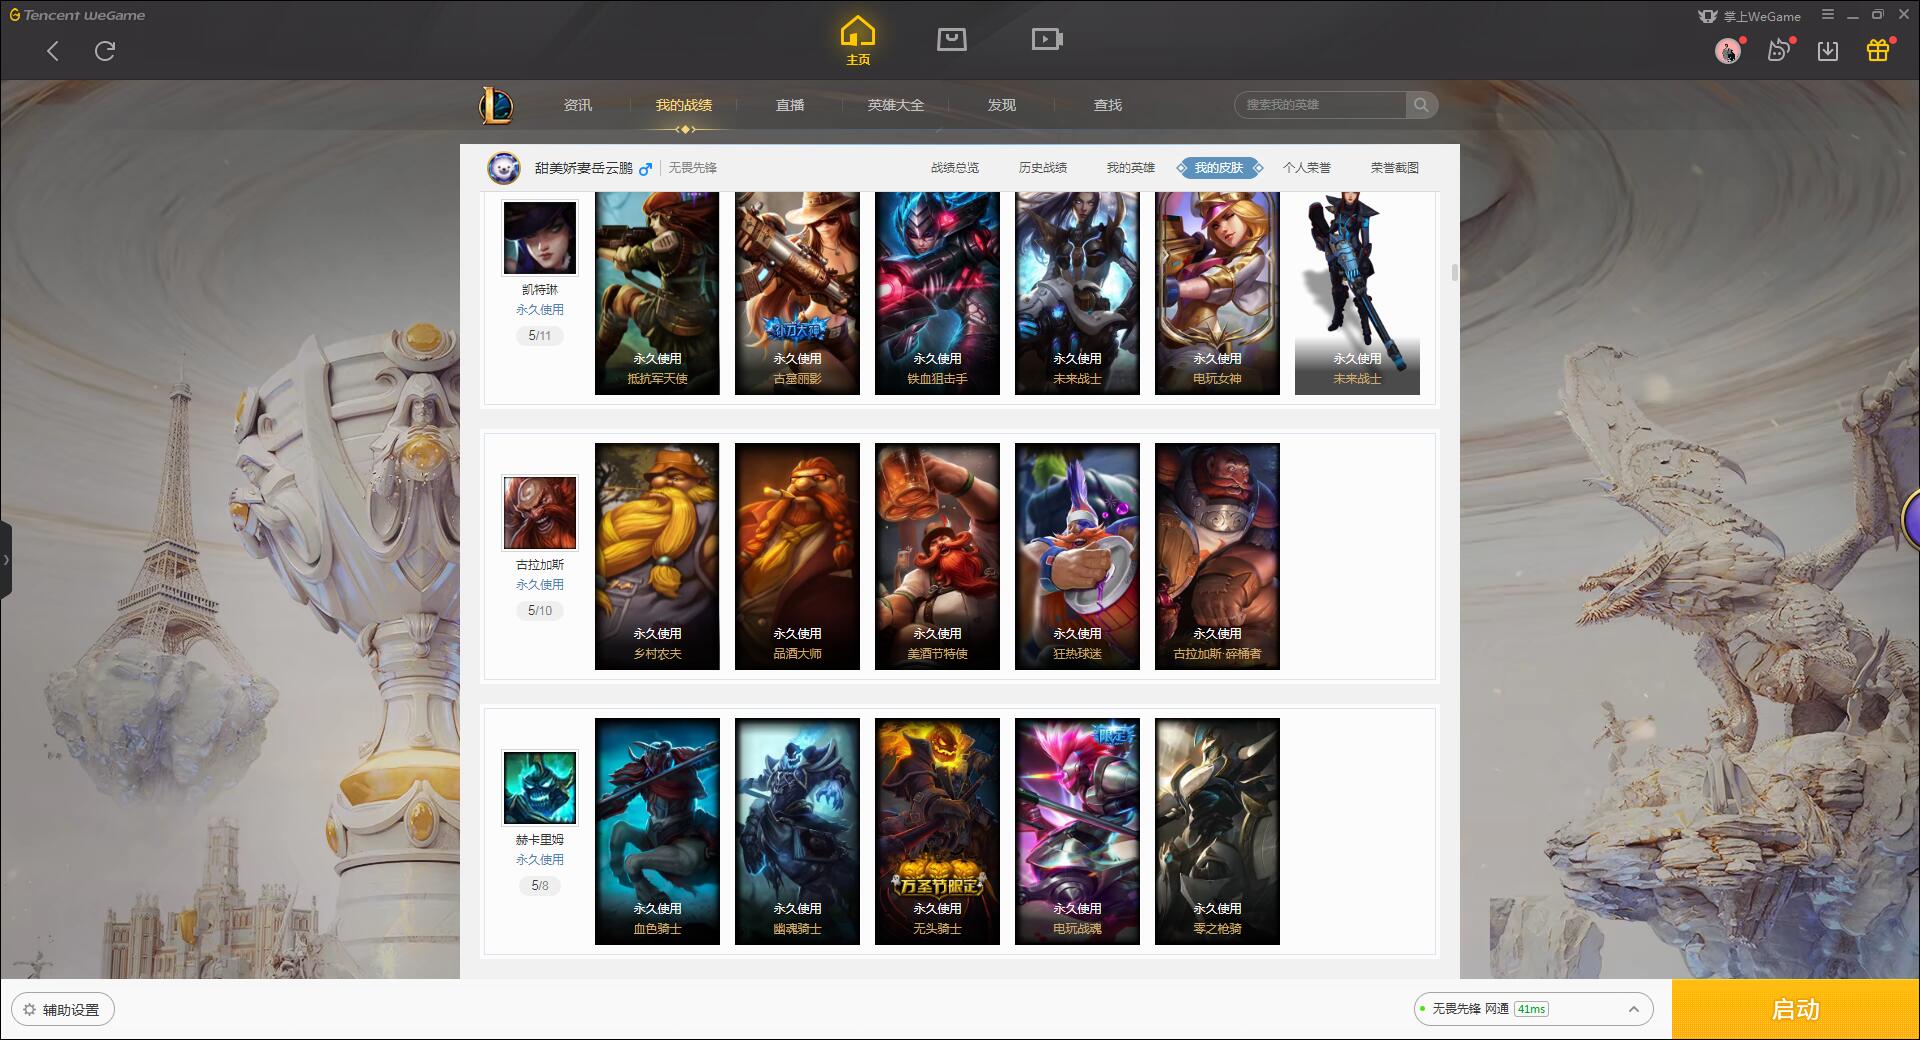Open the video live icon in top bar
Image resolution: width=1920 pixels, height=1040 pixels.
pyautogui.click(x=1047, y=39)
